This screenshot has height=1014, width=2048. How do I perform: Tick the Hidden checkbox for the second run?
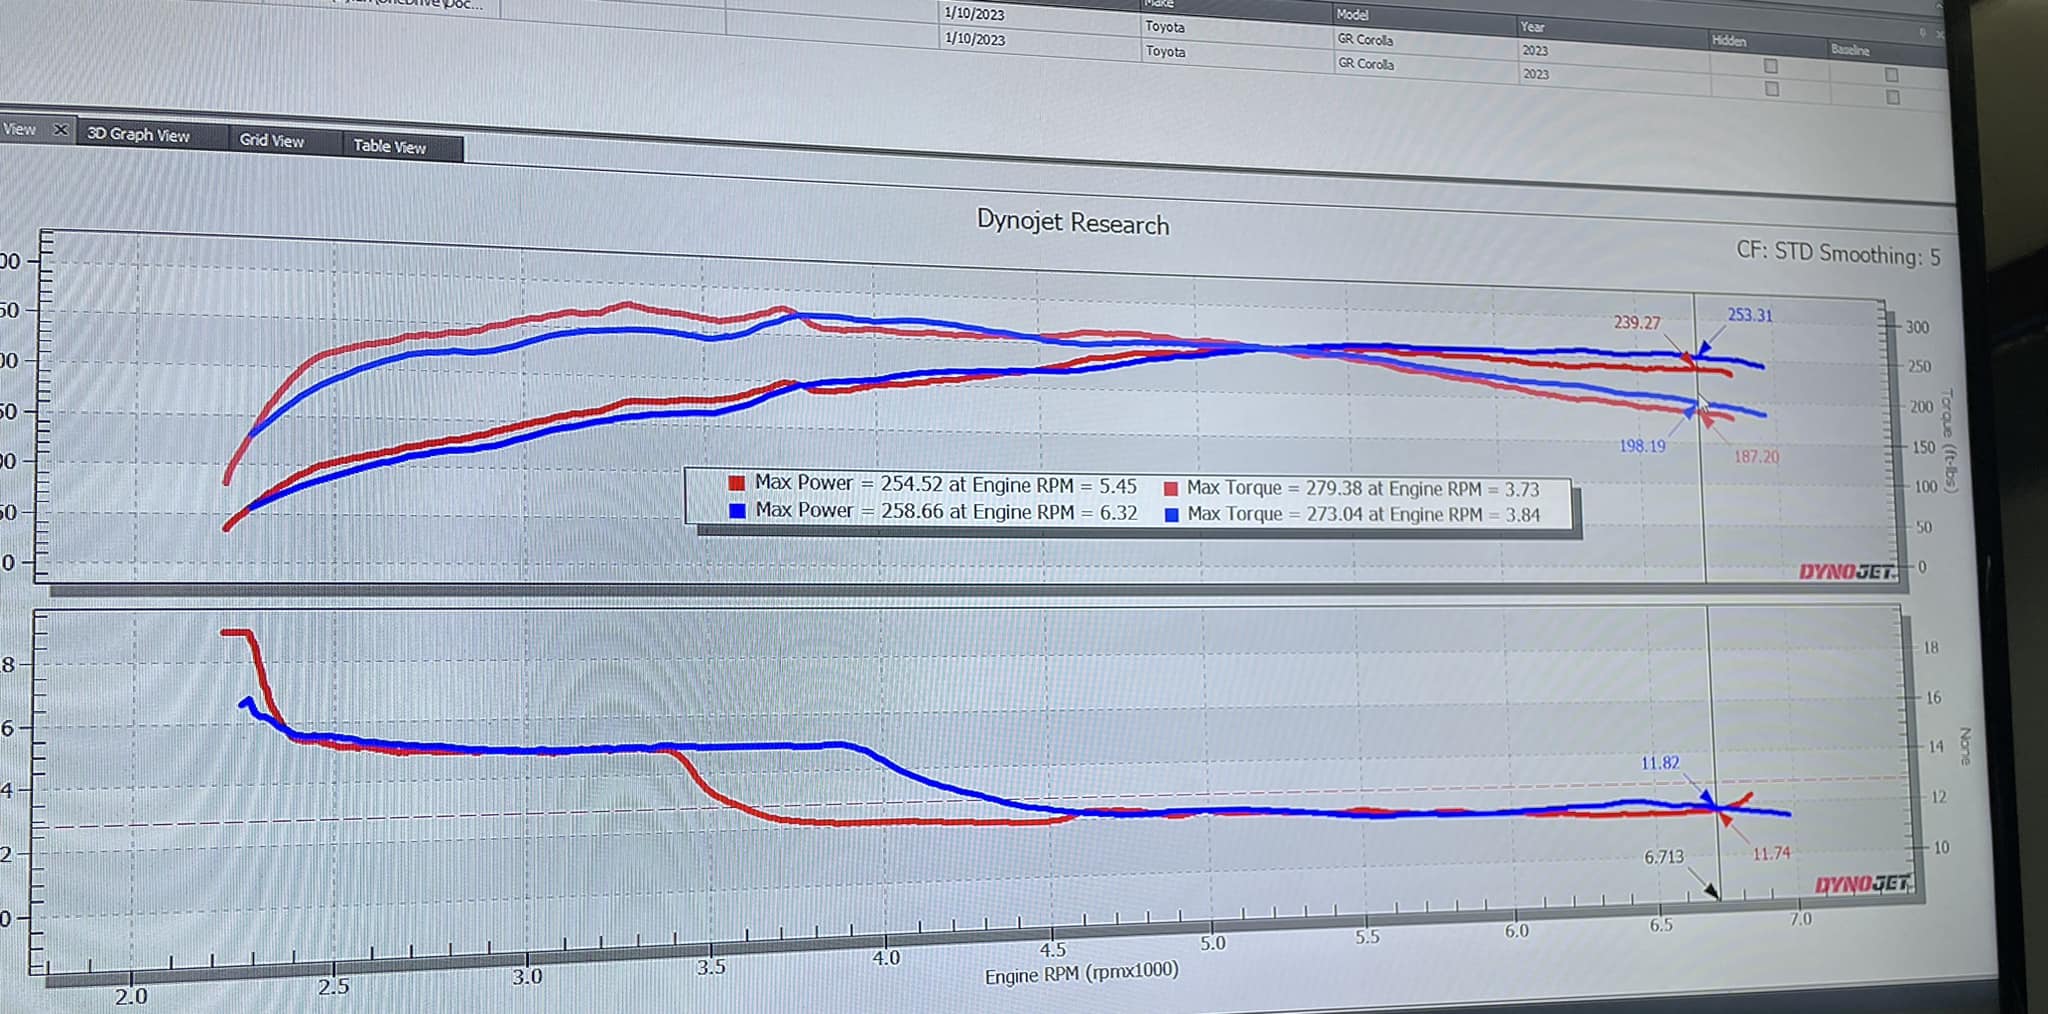click(1772, 89)
